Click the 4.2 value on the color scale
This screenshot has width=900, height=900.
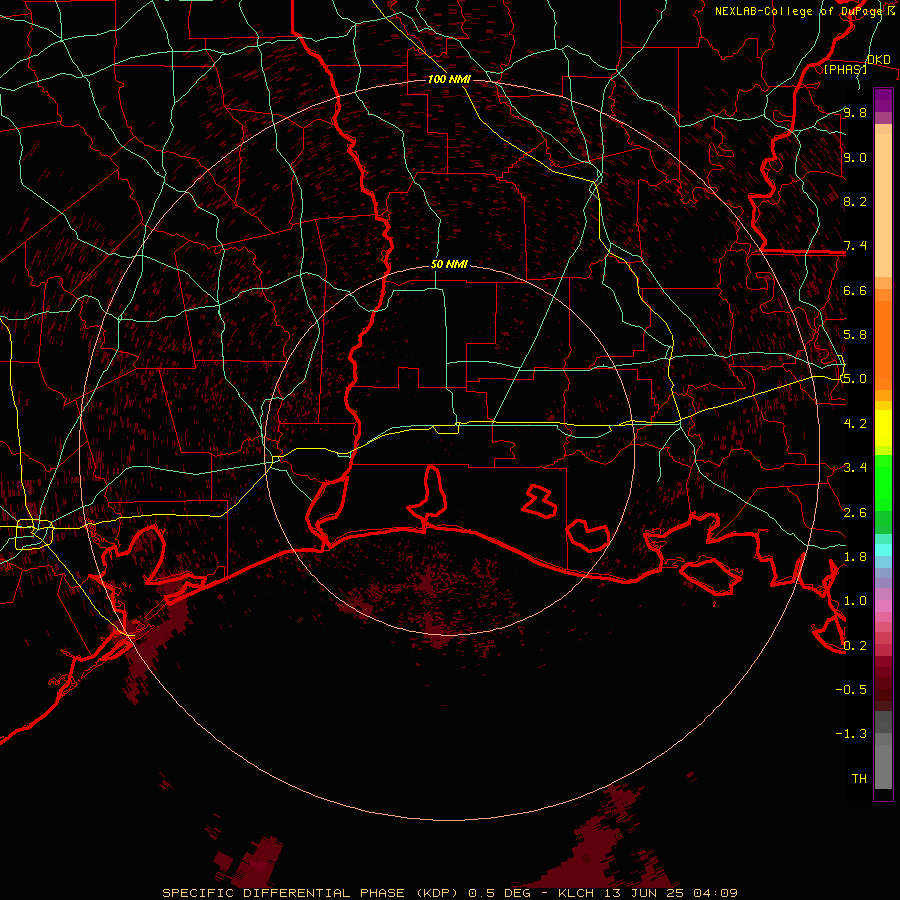coord(855,424)
